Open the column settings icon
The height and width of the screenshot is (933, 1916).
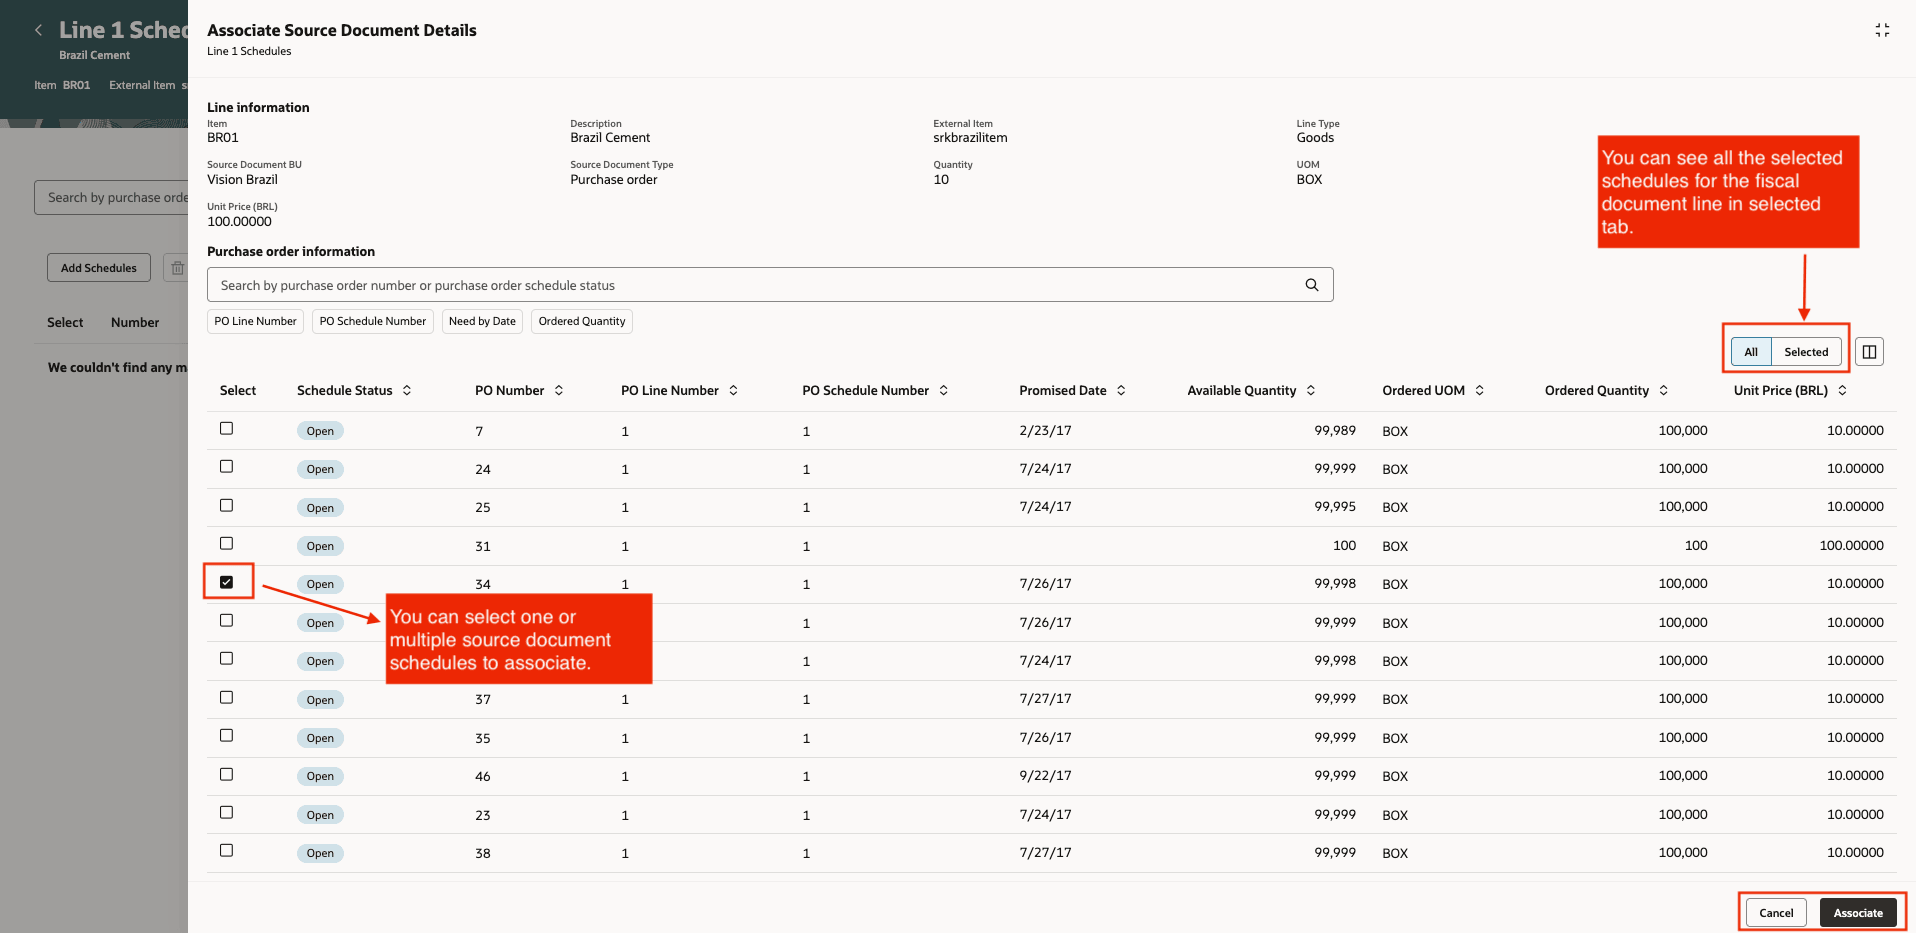pyautogui.click(x=1869, y=352)
